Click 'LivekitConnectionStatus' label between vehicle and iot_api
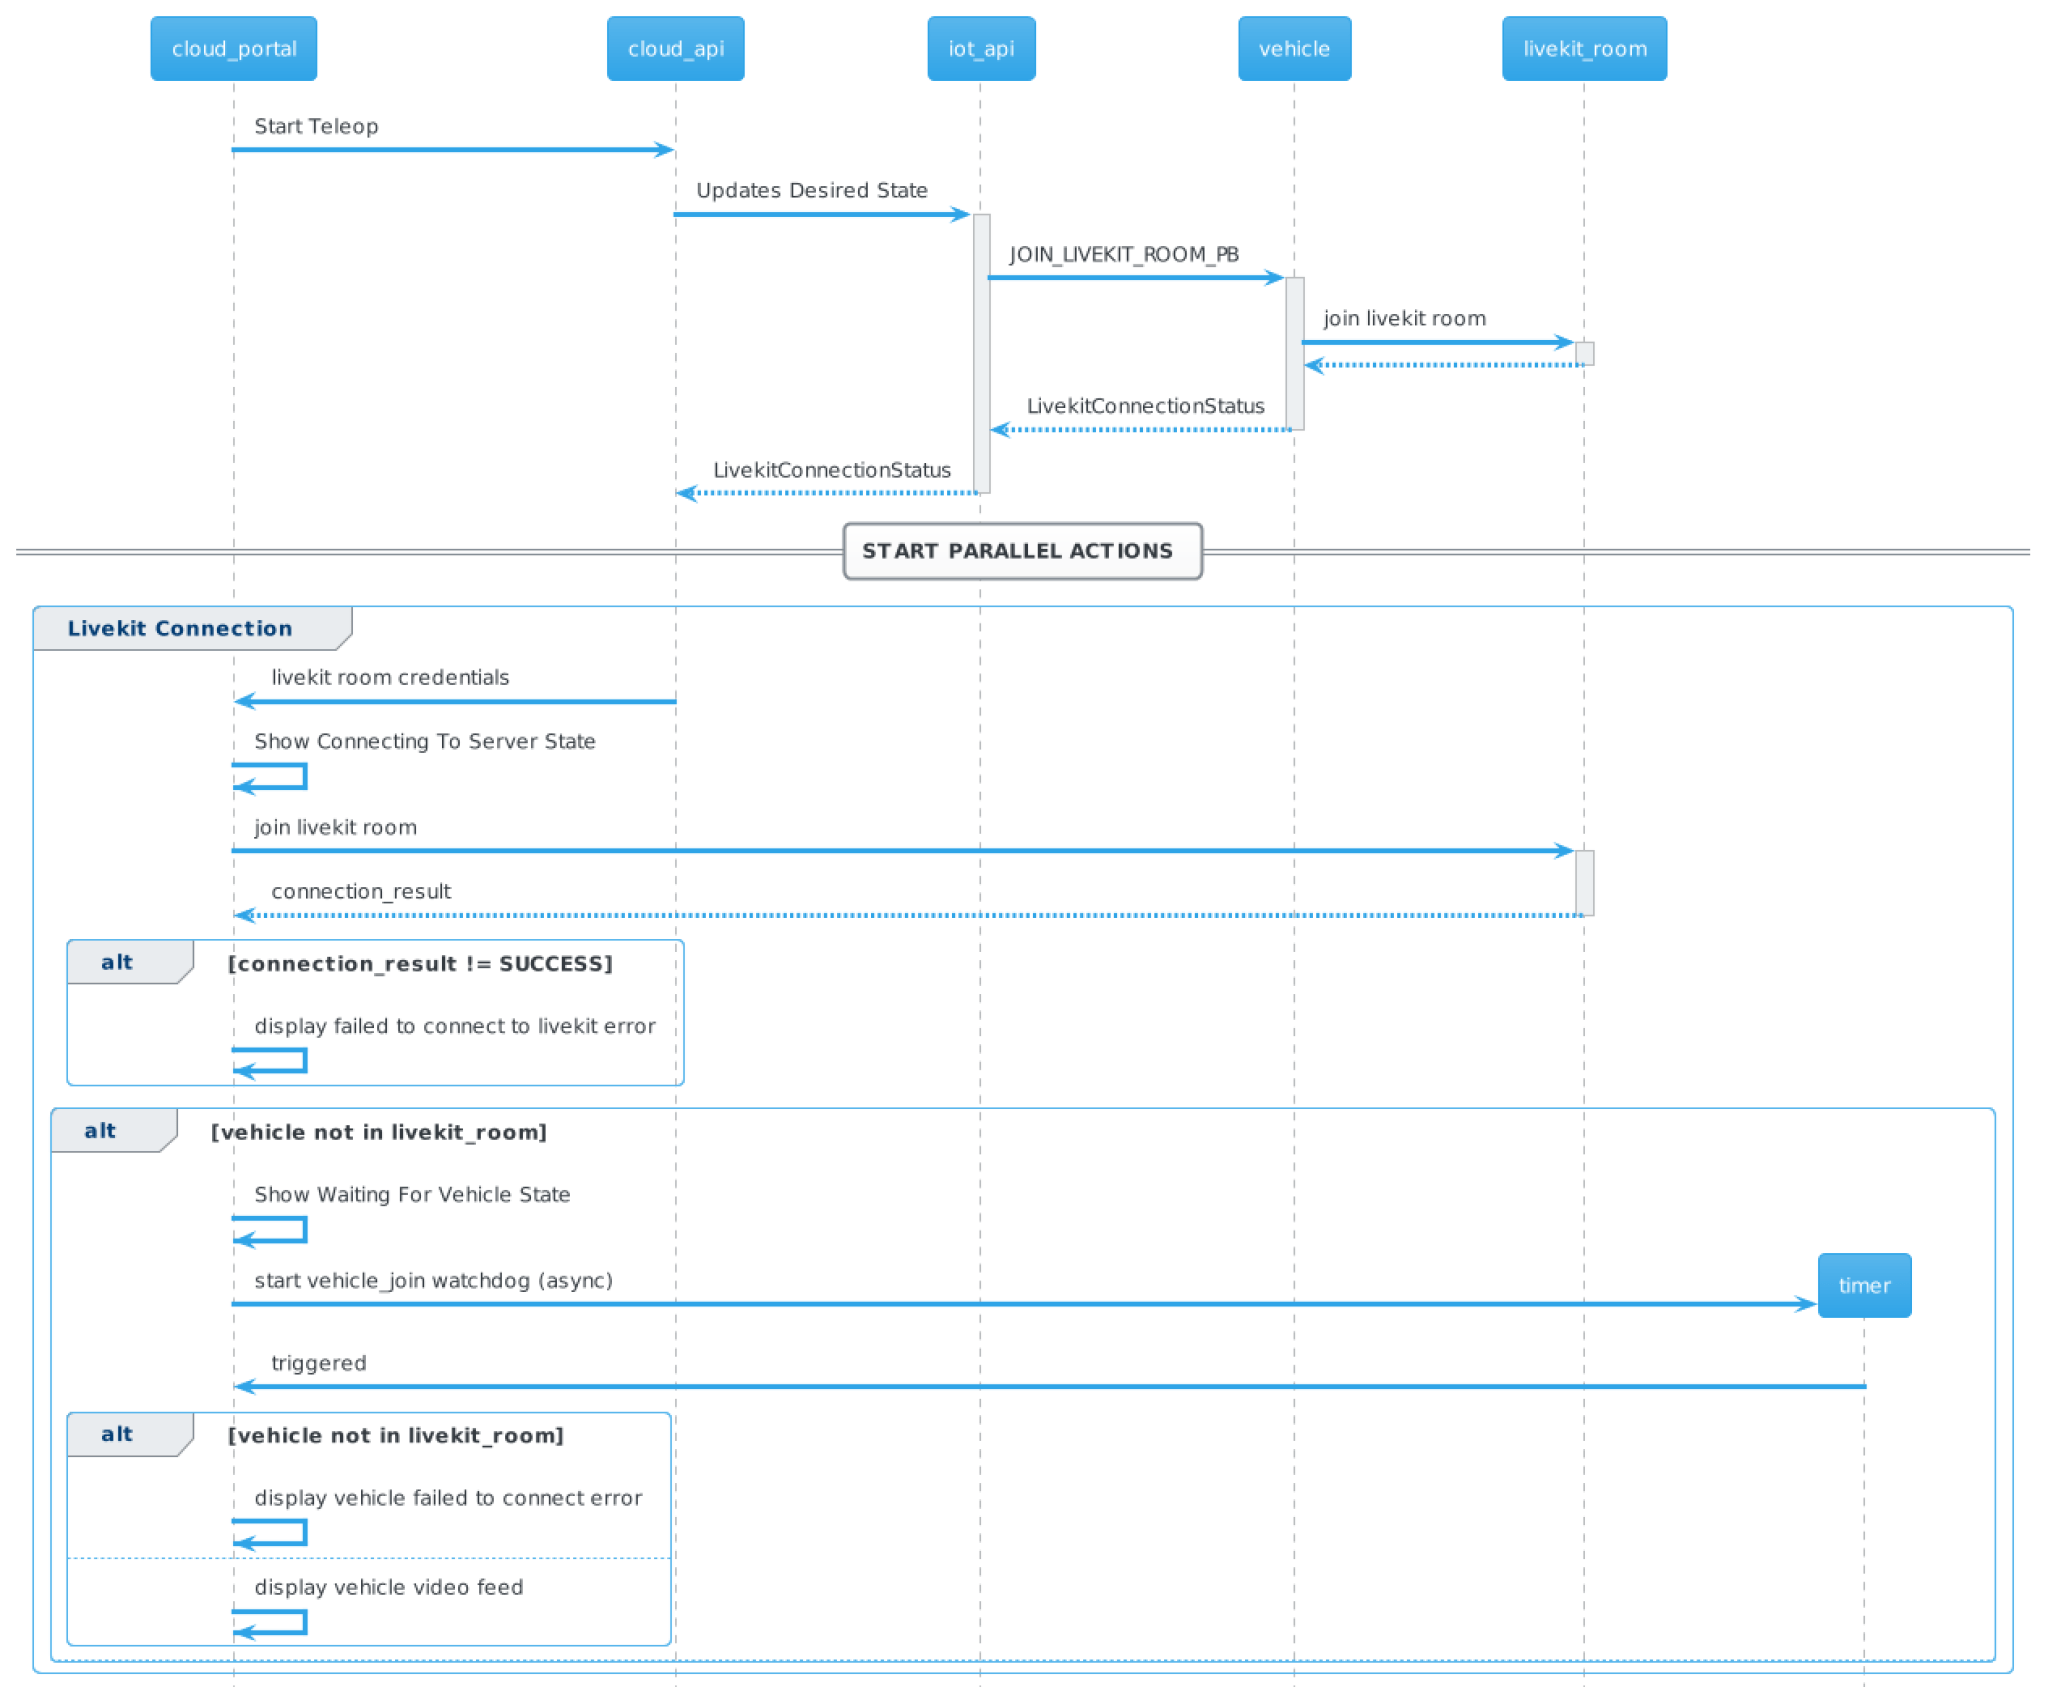Image resolution: width=2048 pixels, height=1687 pixels. (x=1145, y=406)
